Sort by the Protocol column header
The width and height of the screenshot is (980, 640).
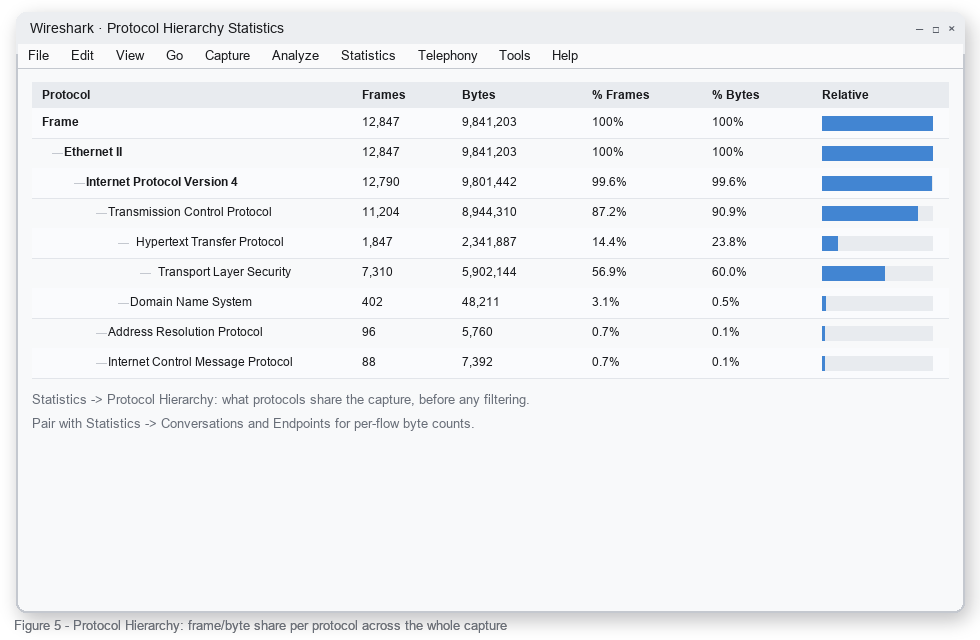tap(66, 95)
